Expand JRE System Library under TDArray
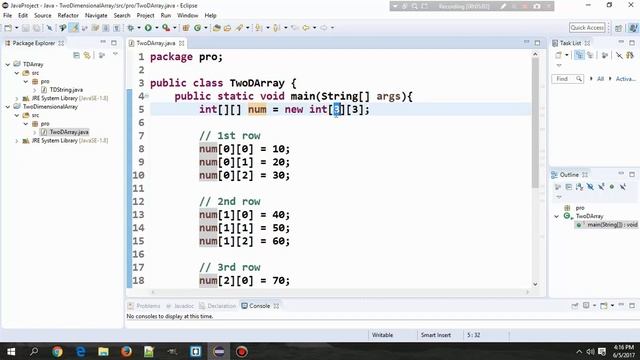This screenshot has width=640, height=360. pos(17,98)
